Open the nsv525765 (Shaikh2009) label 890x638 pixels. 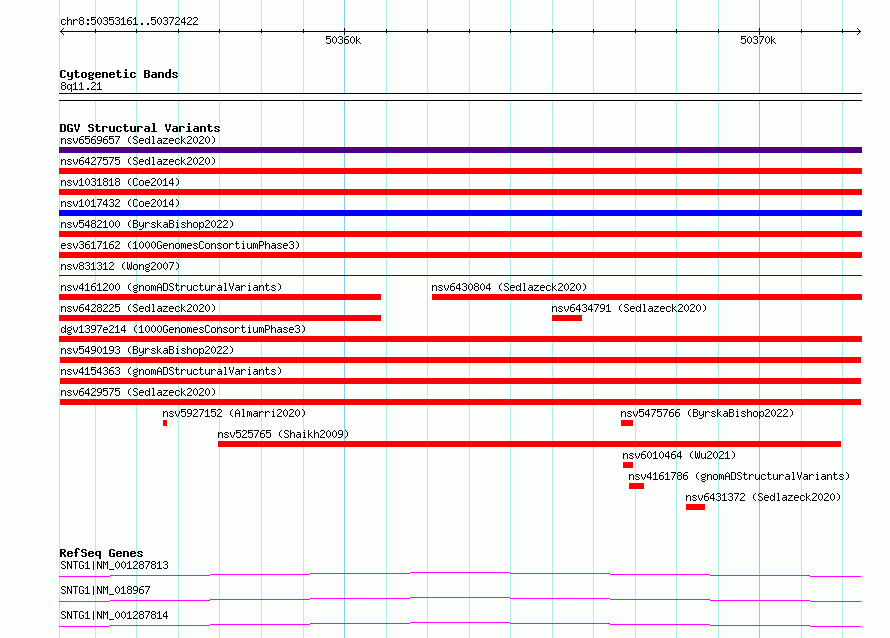coord(283,434)
